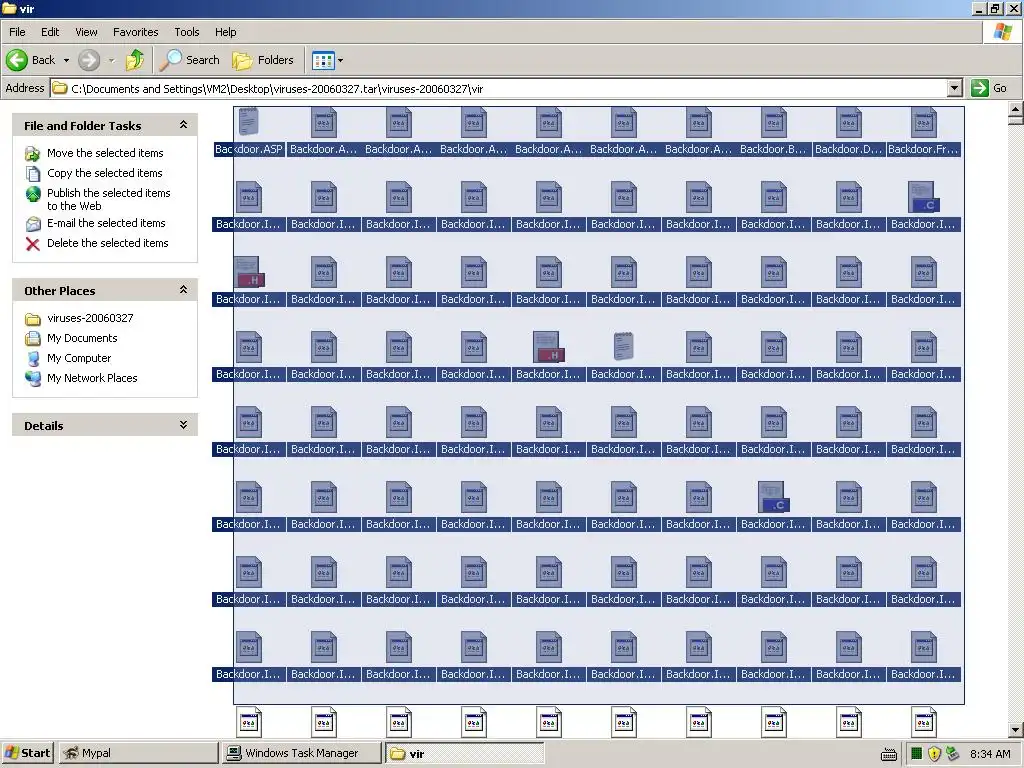Click the globe Publish to Web icon
Screen dimensions: 1024x768
click(33, 194)
